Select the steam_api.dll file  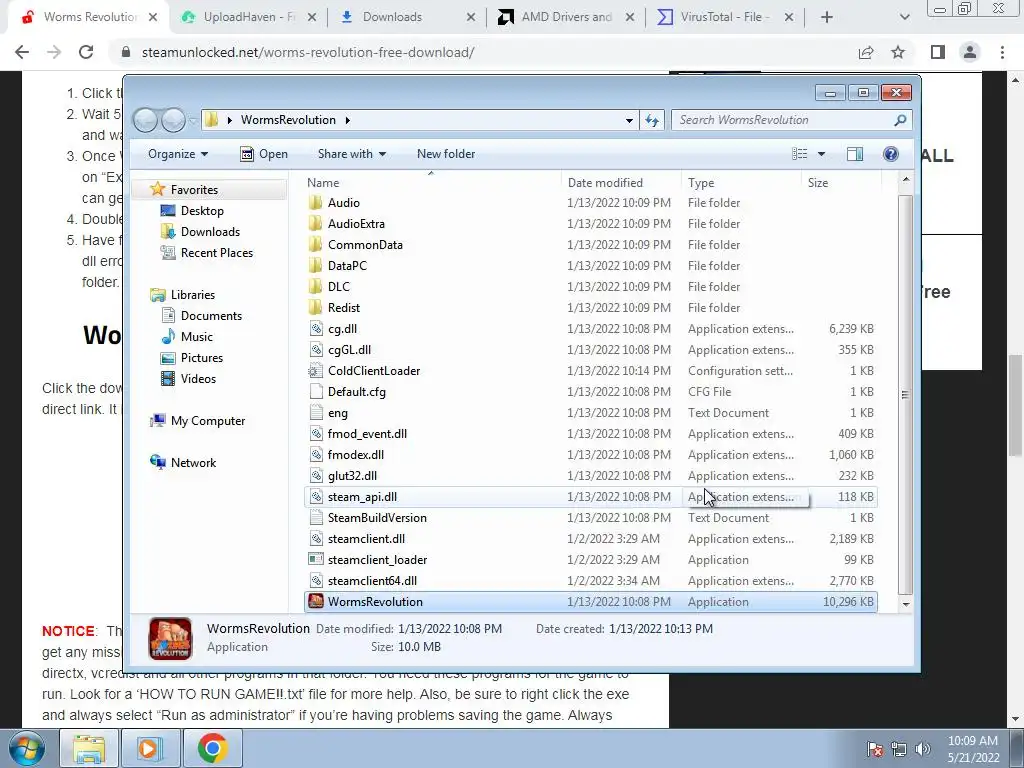(x=590, y=497)
